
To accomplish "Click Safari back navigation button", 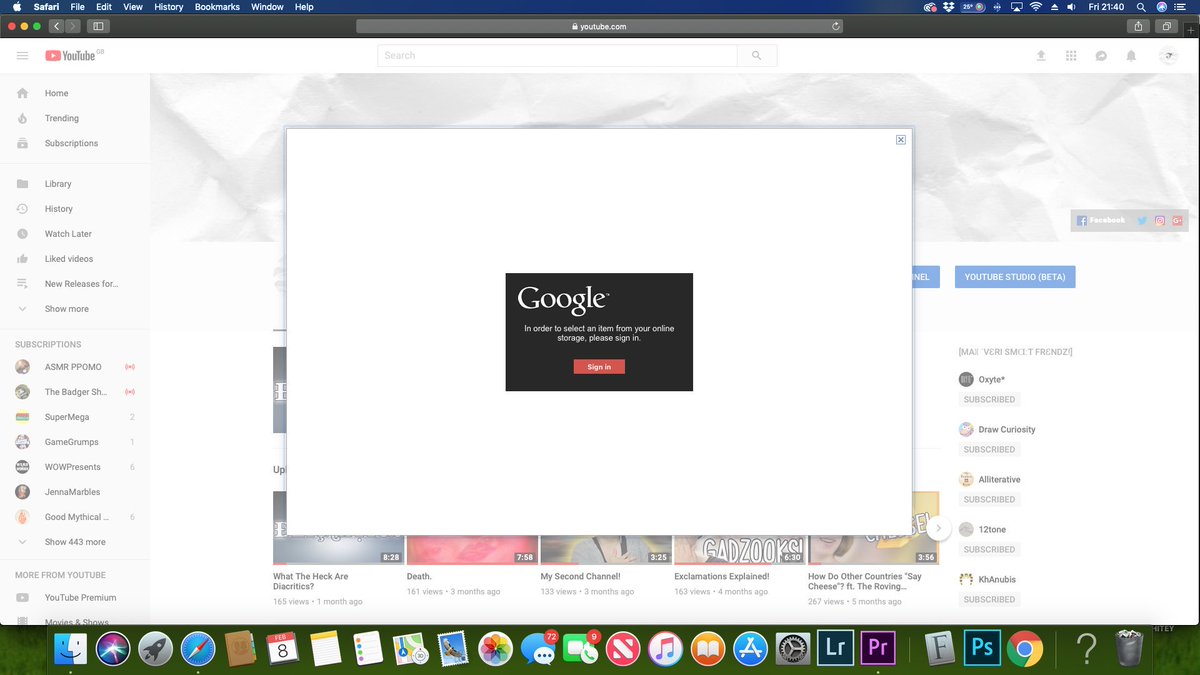I will click(x=56, y=26).
